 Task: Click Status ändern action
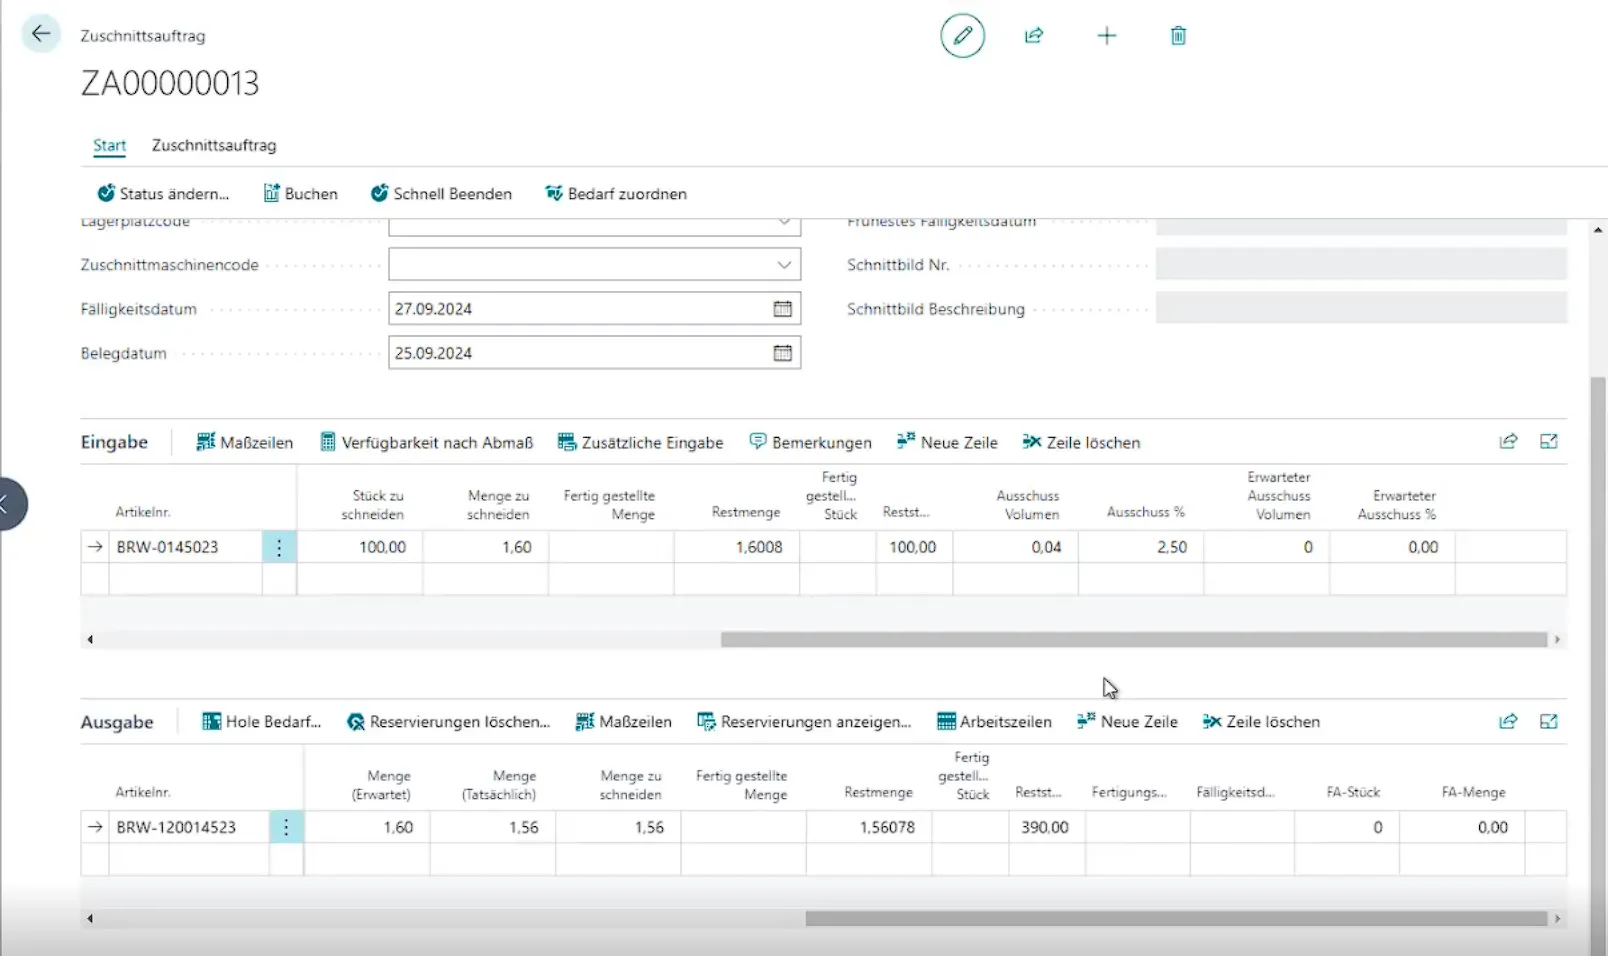pos(163,194)
